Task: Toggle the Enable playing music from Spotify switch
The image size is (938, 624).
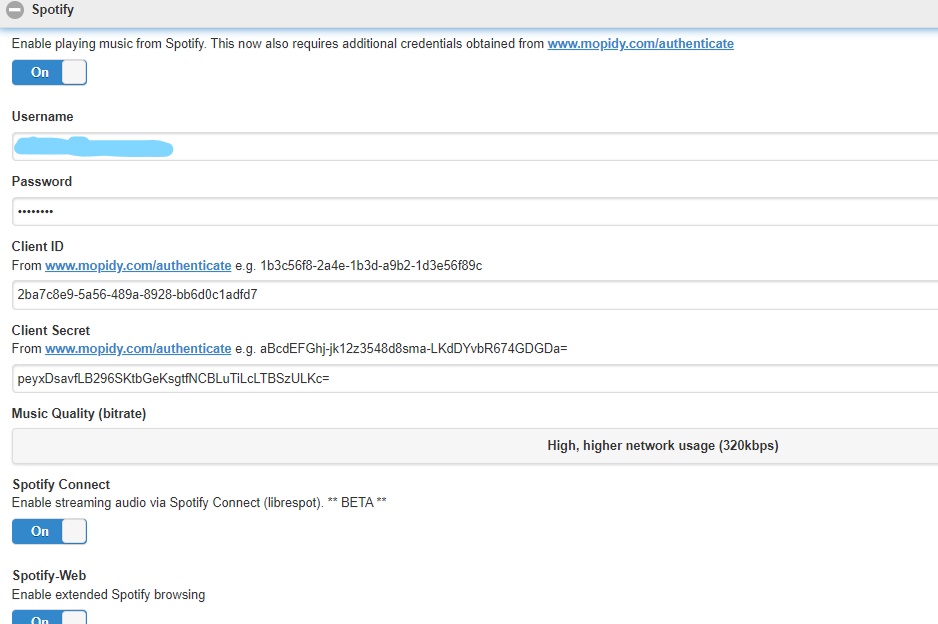Action: (x=49, y=72)
